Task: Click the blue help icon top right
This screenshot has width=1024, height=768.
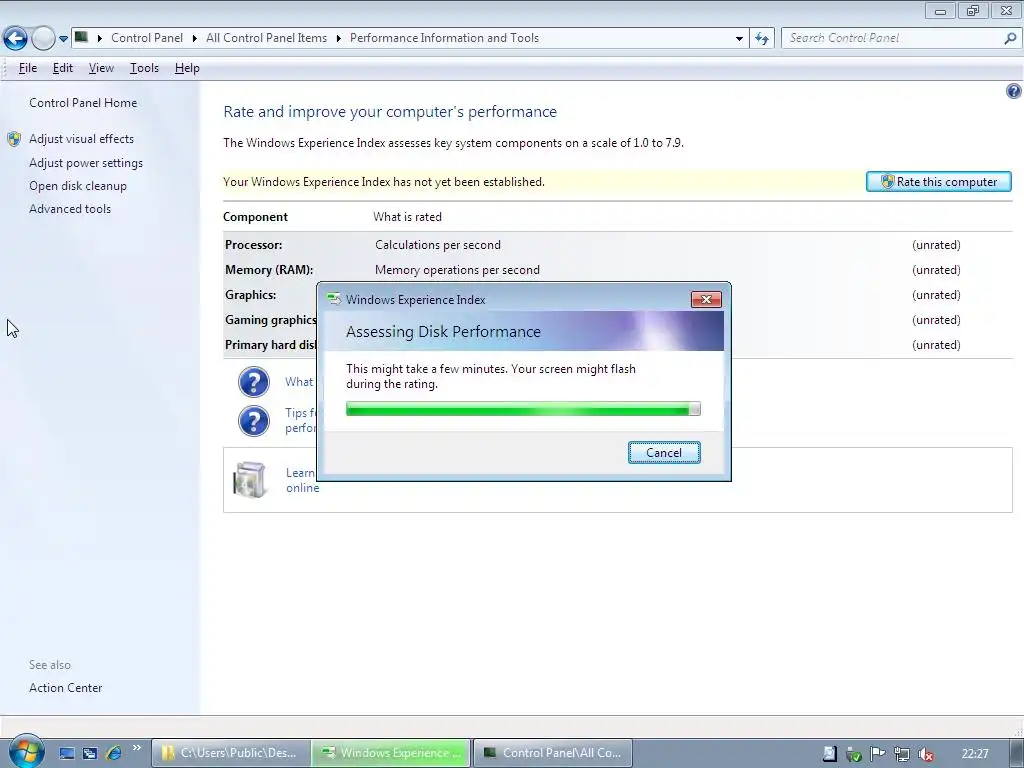Action: click(x=1013, y=91)
